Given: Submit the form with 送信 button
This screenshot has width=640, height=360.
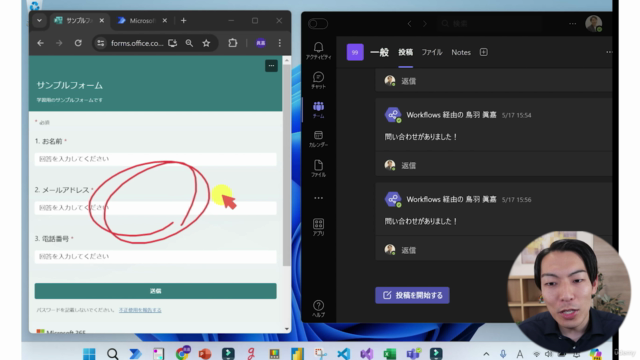Looking at the screenshot, I should [156, 291].
